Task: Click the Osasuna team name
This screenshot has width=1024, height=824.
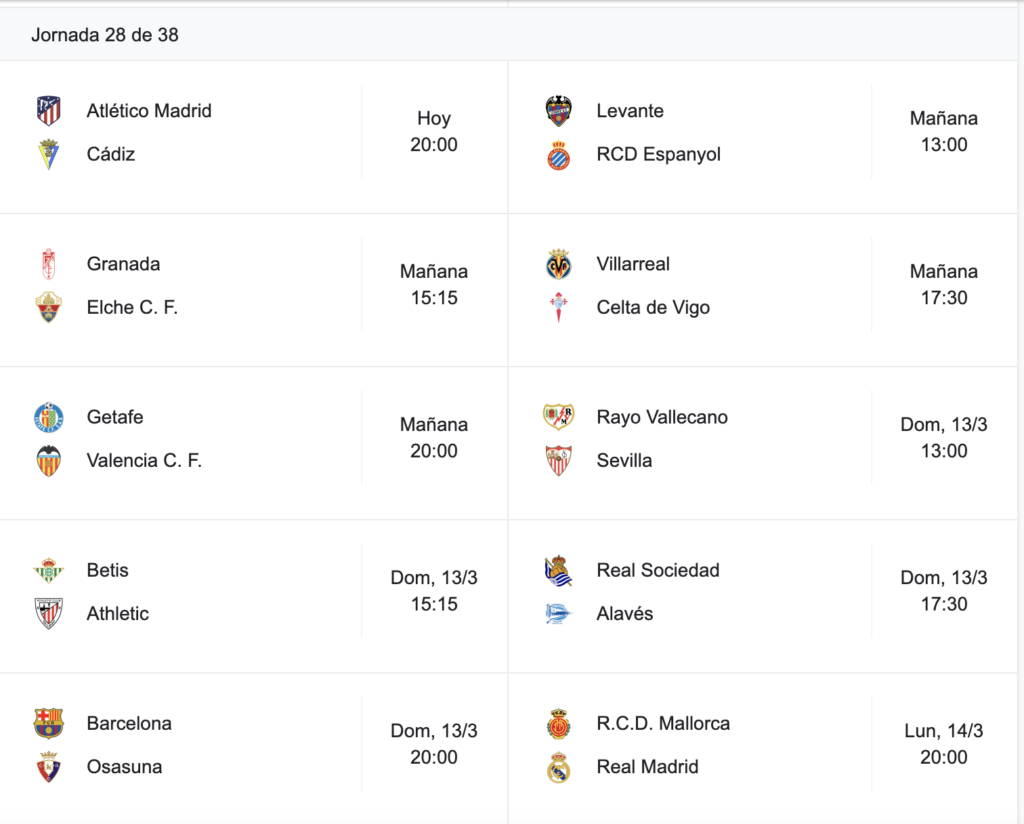Action: (x=124, y=767)
